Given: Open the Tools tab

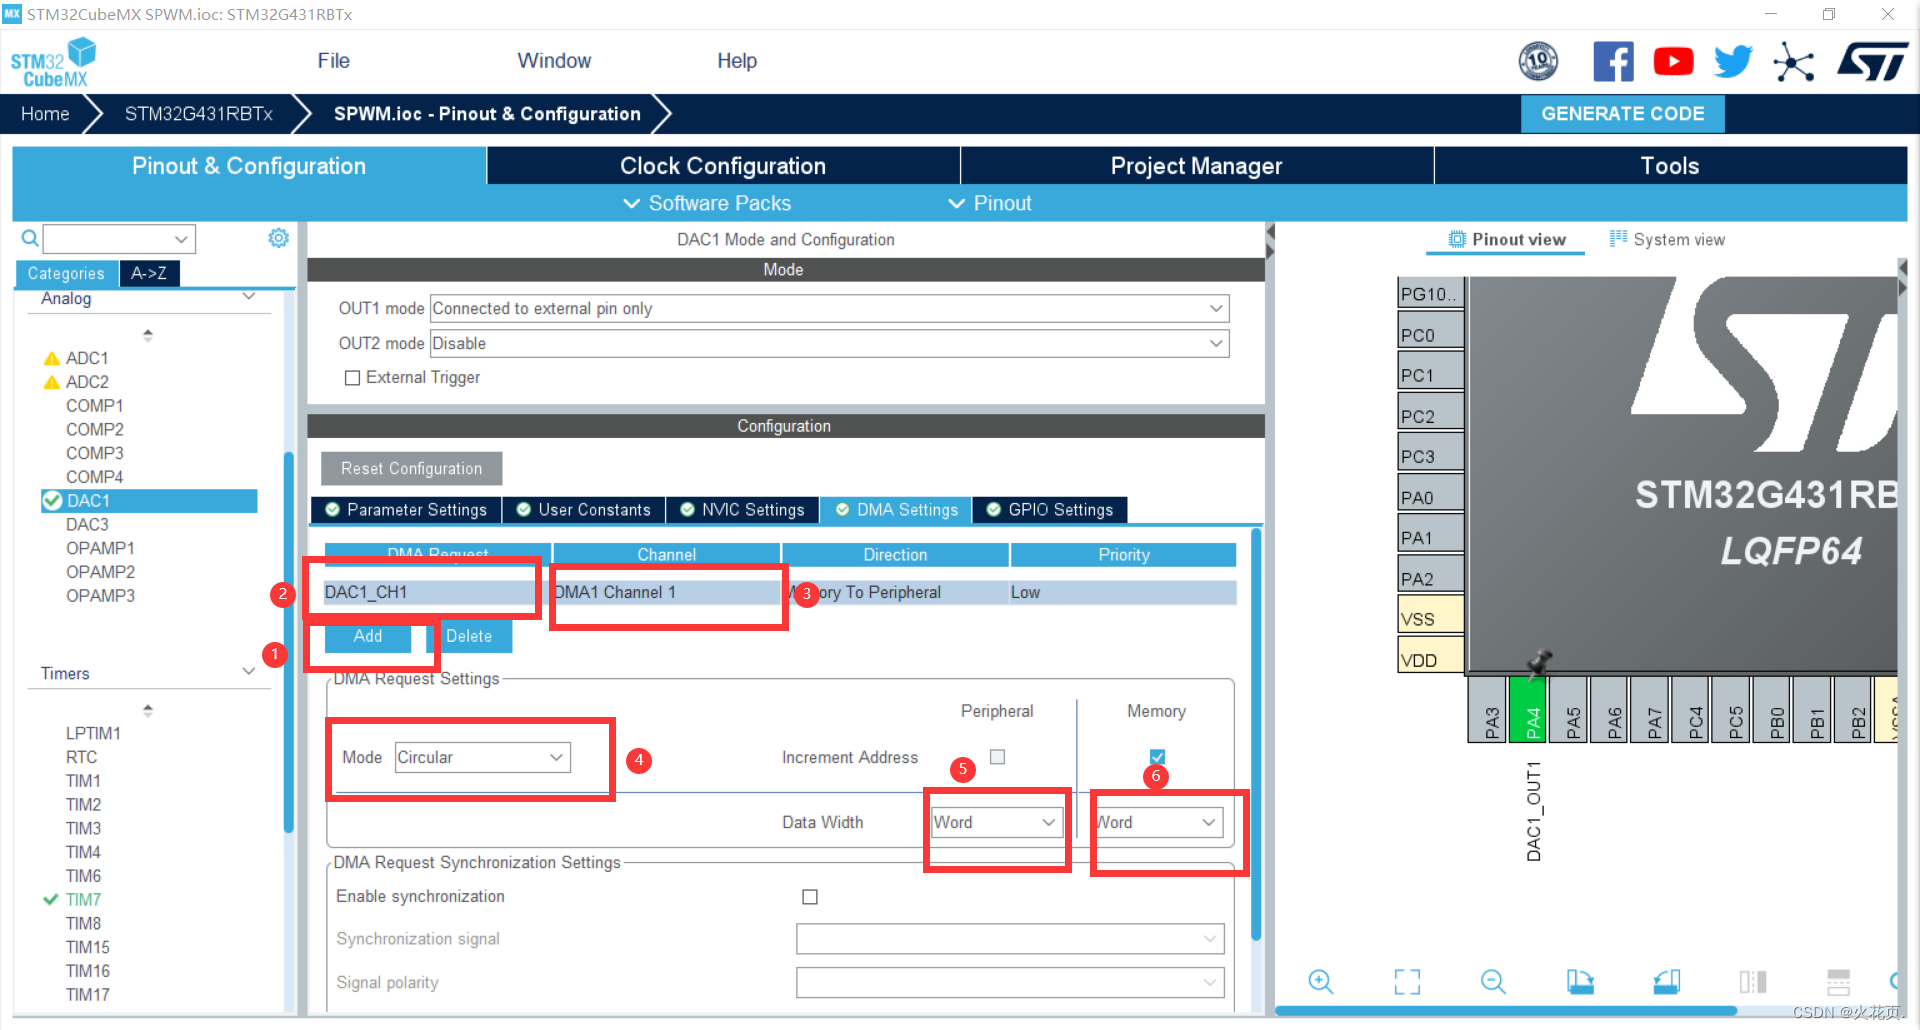Looking at the screenshot, I should coord(1670,166).
